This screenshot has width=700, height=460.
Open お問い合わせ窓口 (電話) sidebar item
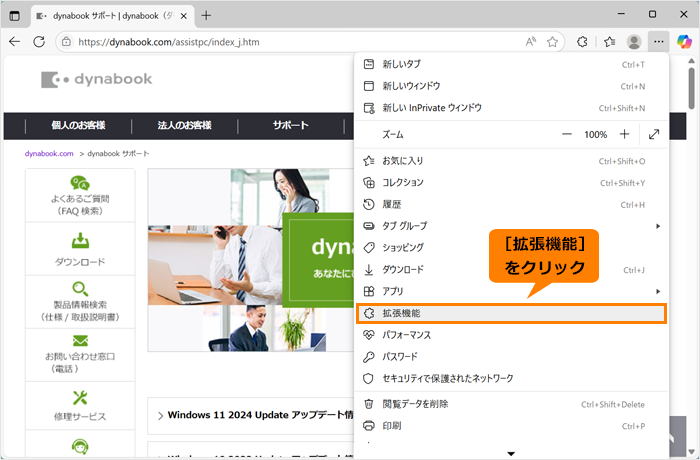(x=80, y=355)
